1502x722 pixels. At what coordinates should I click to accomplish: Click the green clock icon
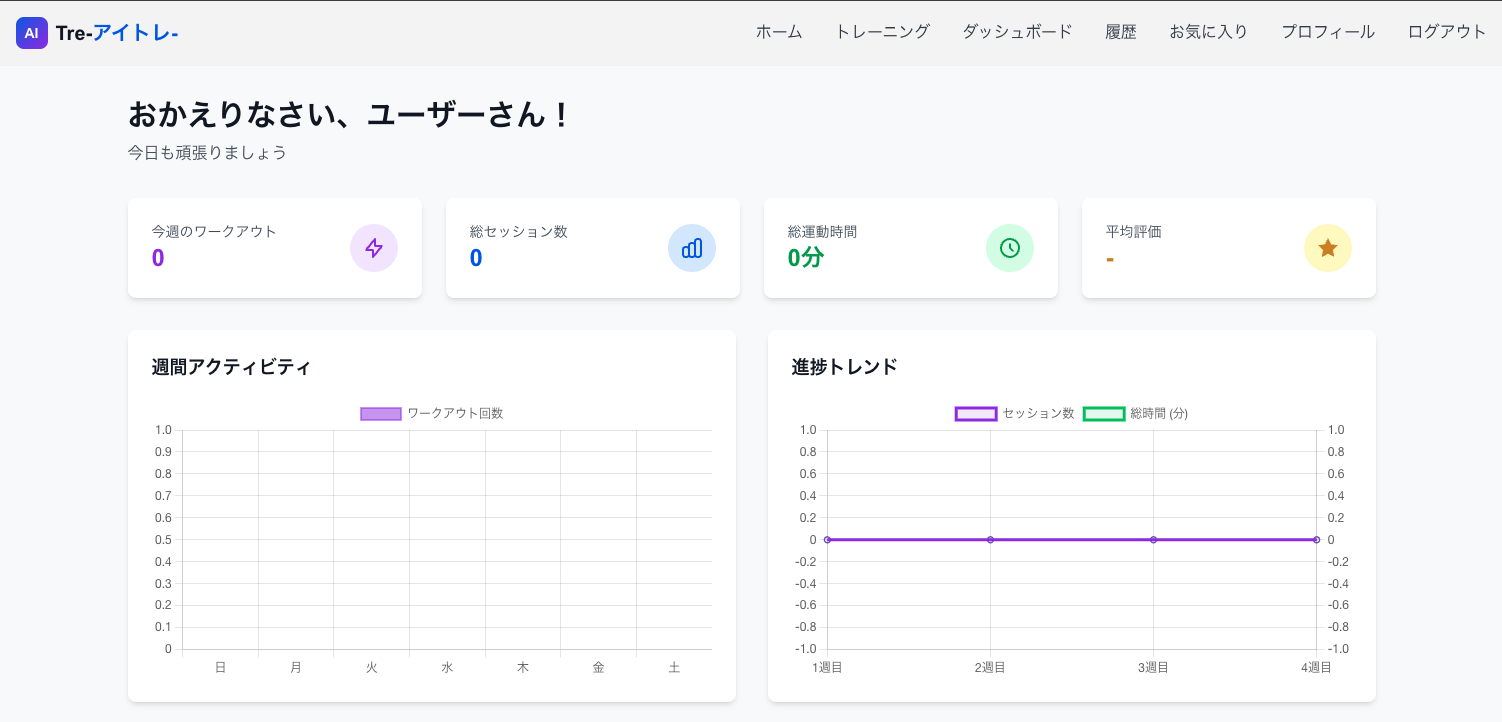point(1010,248)
